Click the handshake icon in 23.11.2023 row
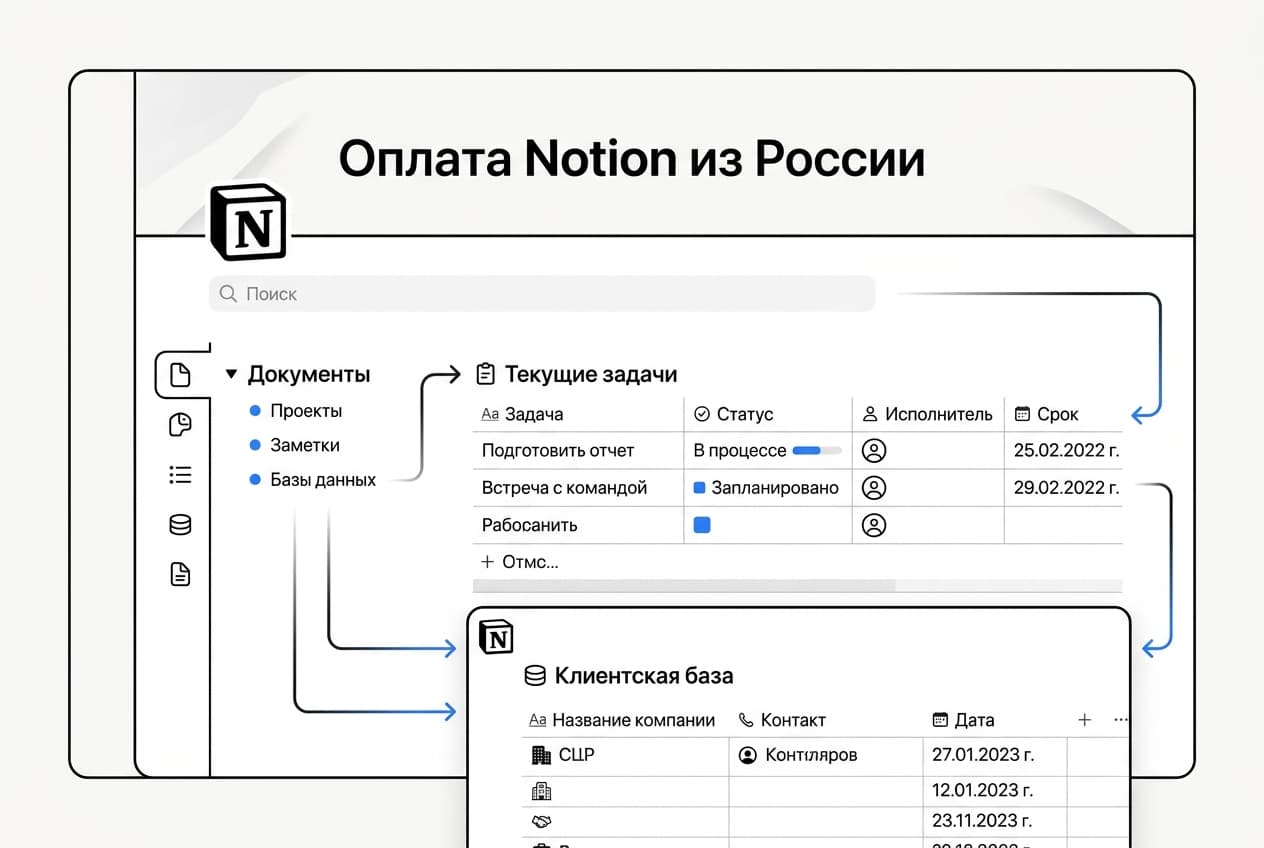The image size is (1264, 848). 541,821
